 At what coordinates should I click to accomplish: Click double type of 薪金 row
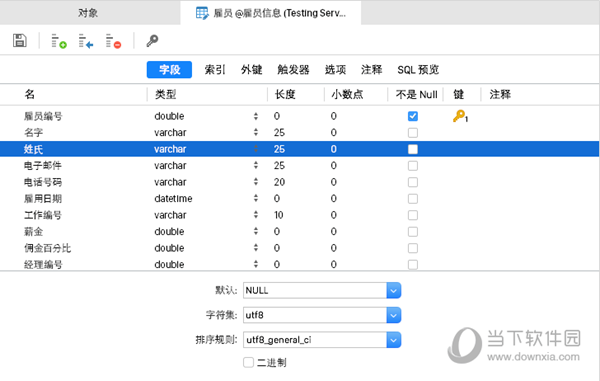point(169,231)
